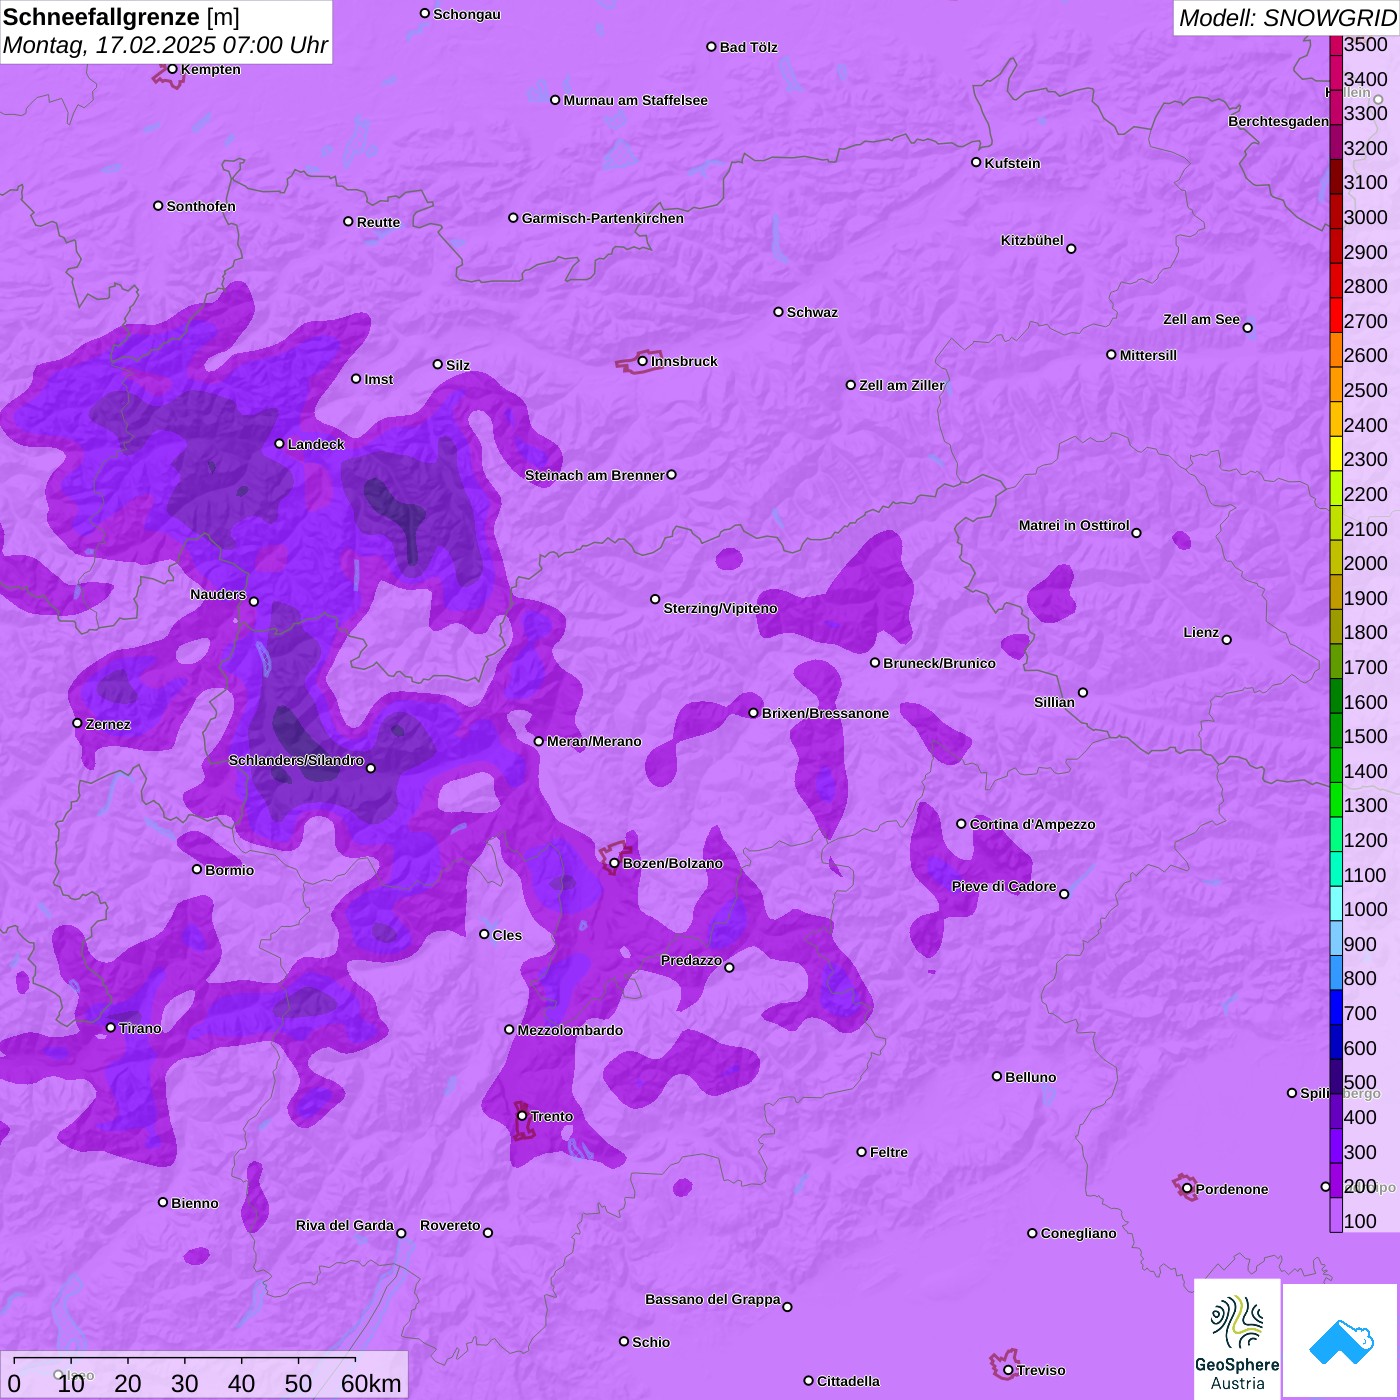Click the 'Pieve di Cadore' label
This screenshot has height=1400, width=1400.
(x=1004, y=886)
